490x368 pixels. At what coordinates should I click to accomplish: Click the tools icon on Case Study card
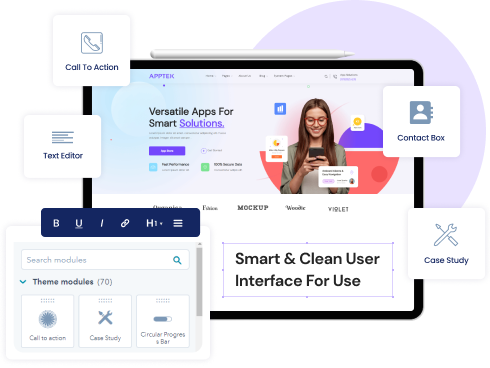click(446, 235)
